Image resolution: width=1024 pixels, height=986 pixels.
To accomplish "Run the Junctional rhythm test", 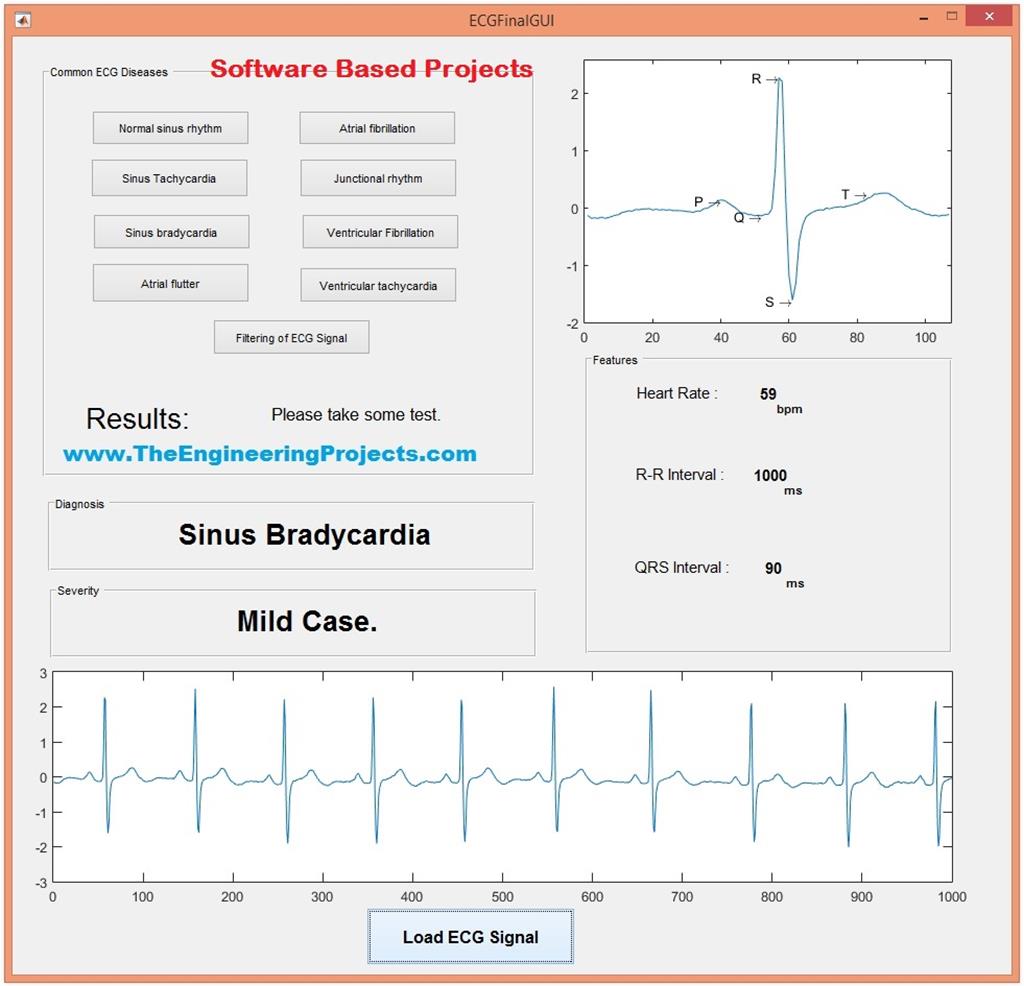I will tap(377, 177).
